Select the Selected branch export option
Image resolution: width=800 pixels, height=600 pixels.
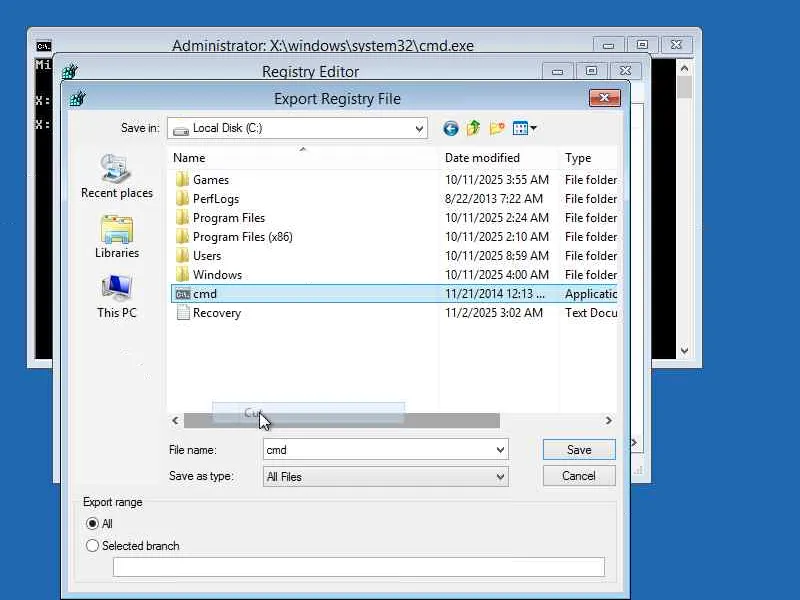pyautogui.click(x=92, y=545)
